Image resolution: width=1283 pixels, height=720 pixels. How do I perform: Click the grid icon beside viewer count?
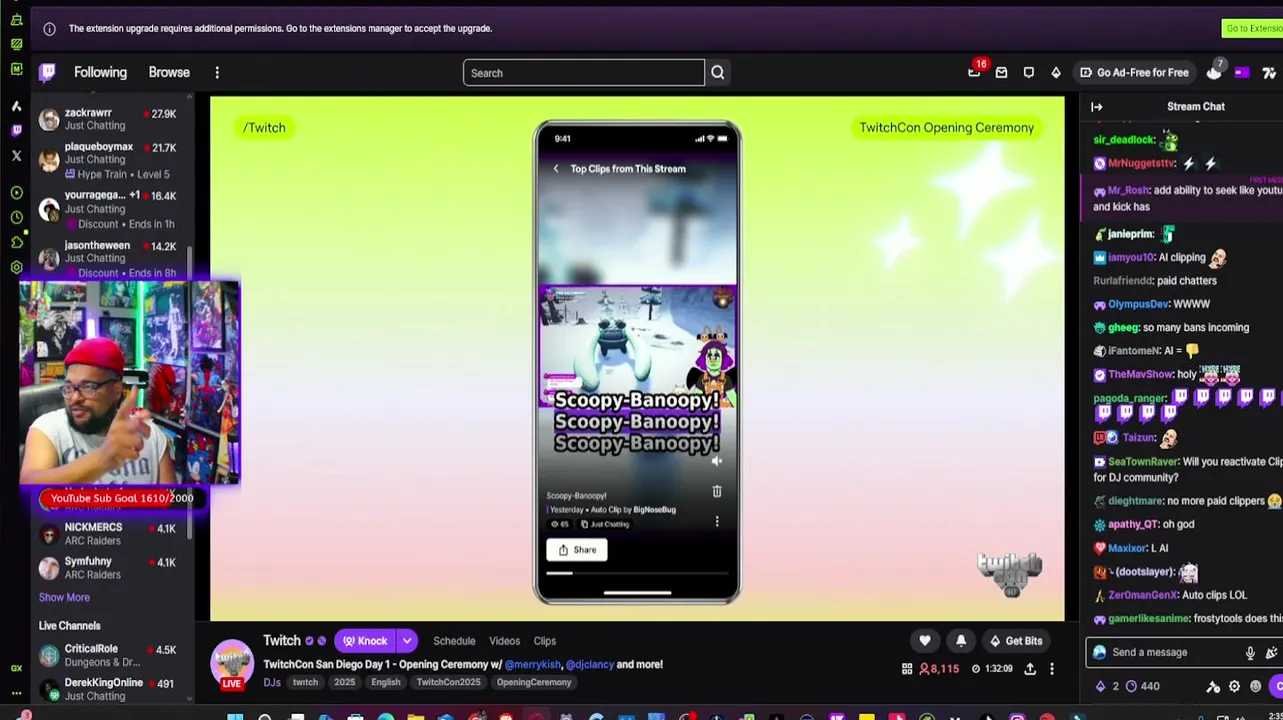[x=907, y=669]
